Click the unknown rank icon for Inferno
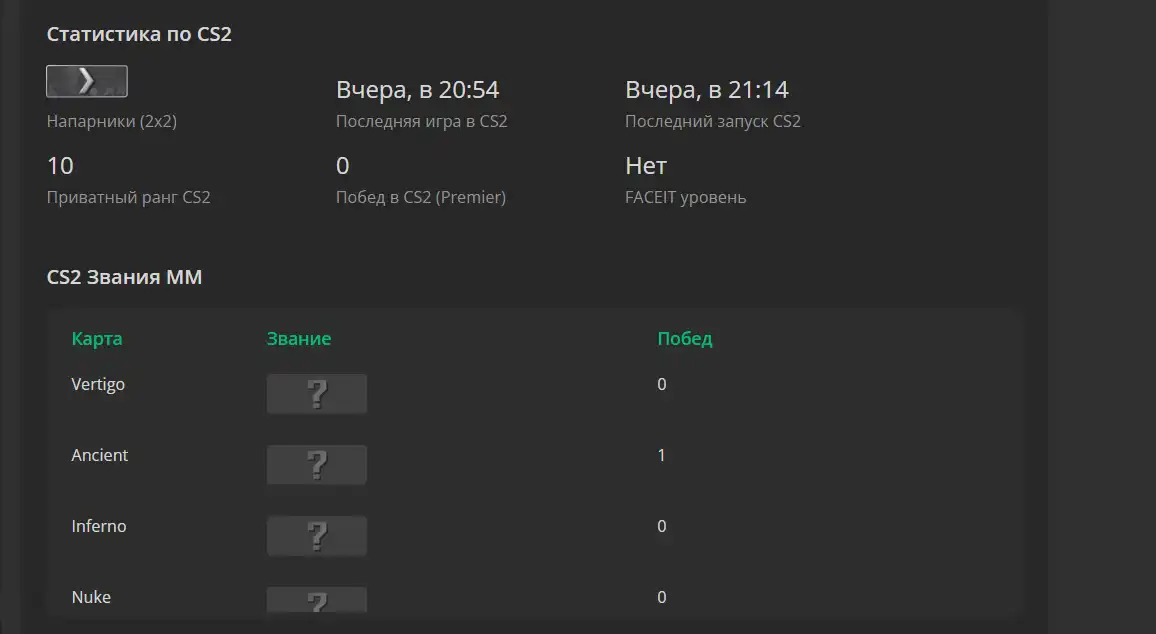Screen dimensions: 1156x634 (316, 535)
